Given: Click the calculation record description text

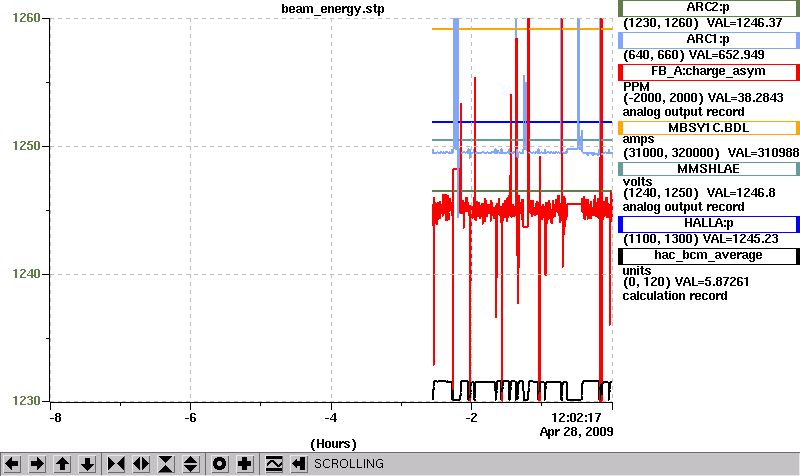Looking at the screenshot, I should [x=675, y=296].
